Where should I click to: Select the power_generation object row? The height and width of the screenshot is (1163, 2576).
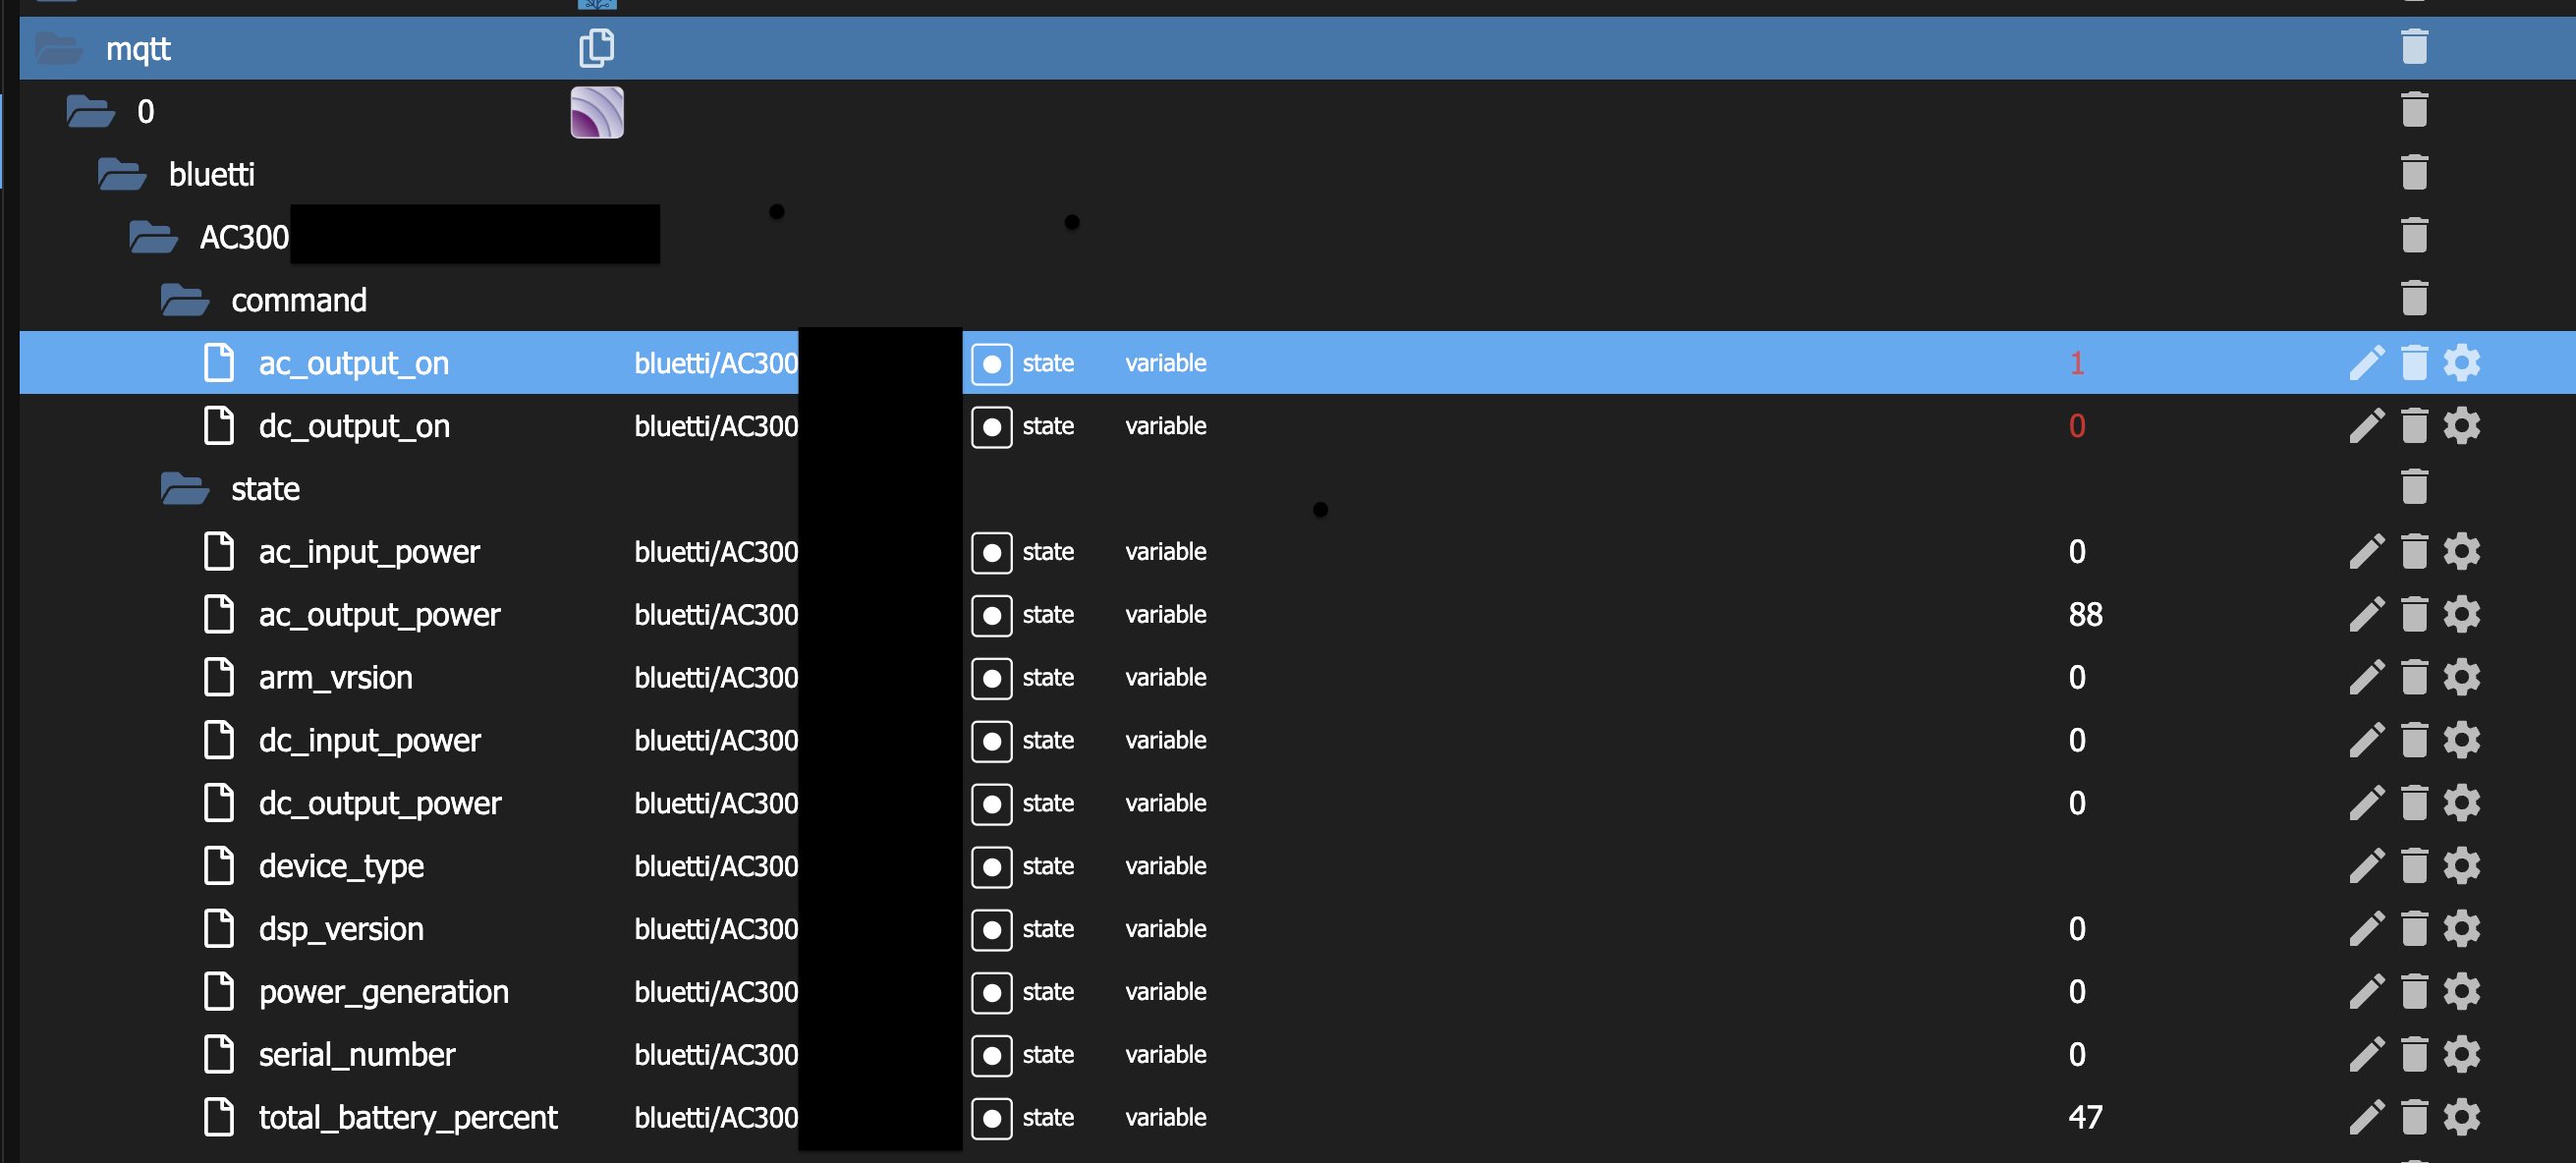383,992
